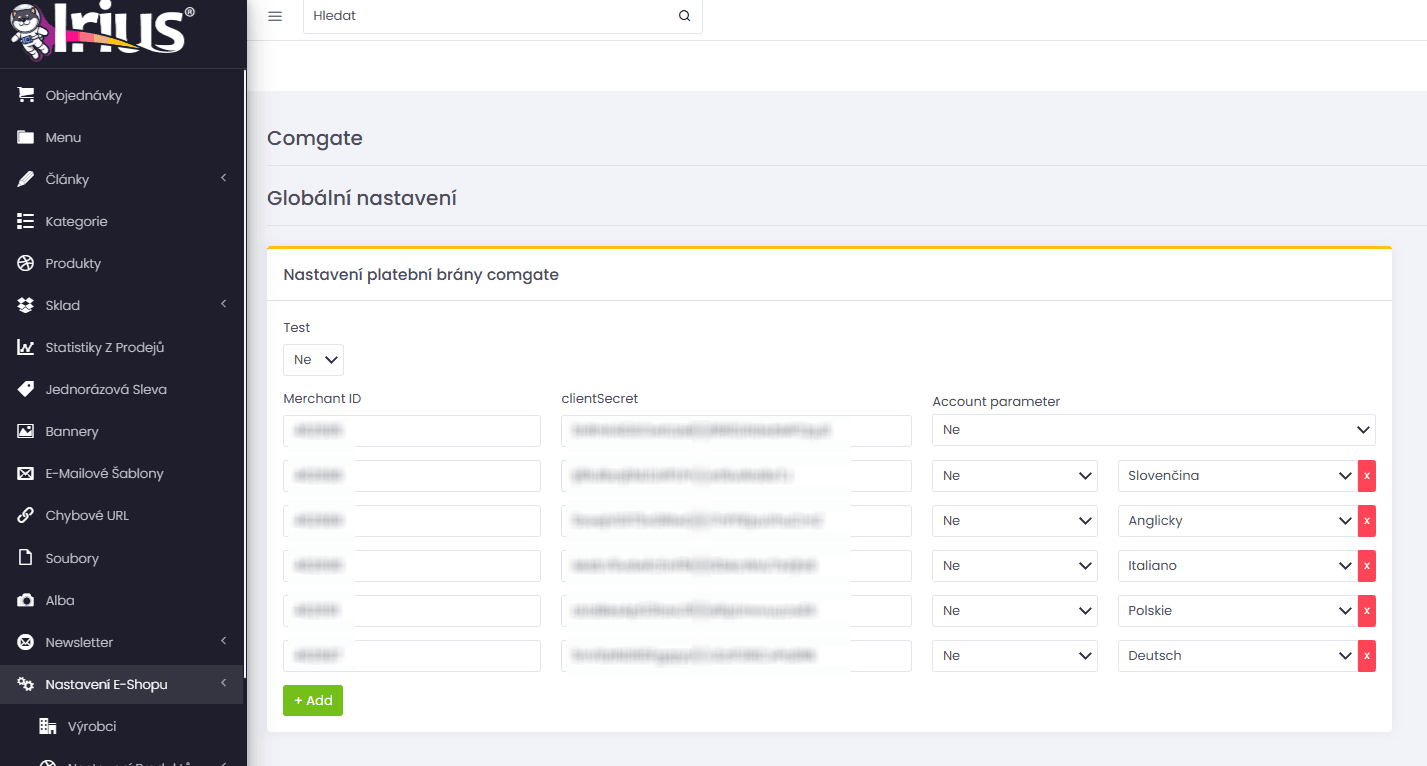Image resolution: width=1427 pixels, height=766 pixels.
Task: Open account dropdown in Slovenčina row
Action: coord(1015,476)
